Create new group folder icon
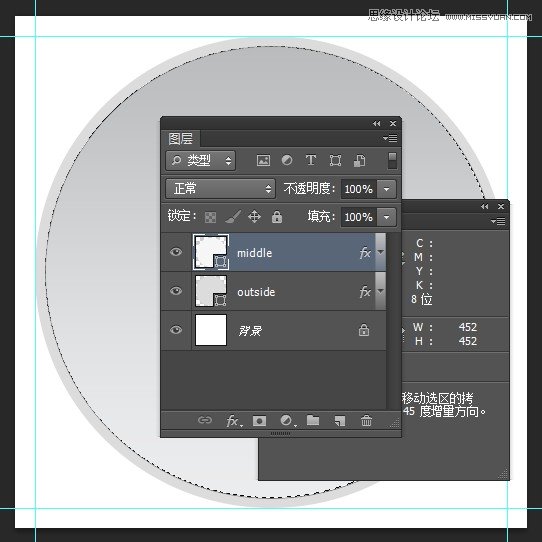The height and width of the screenshot is (542, 542). 313,420
